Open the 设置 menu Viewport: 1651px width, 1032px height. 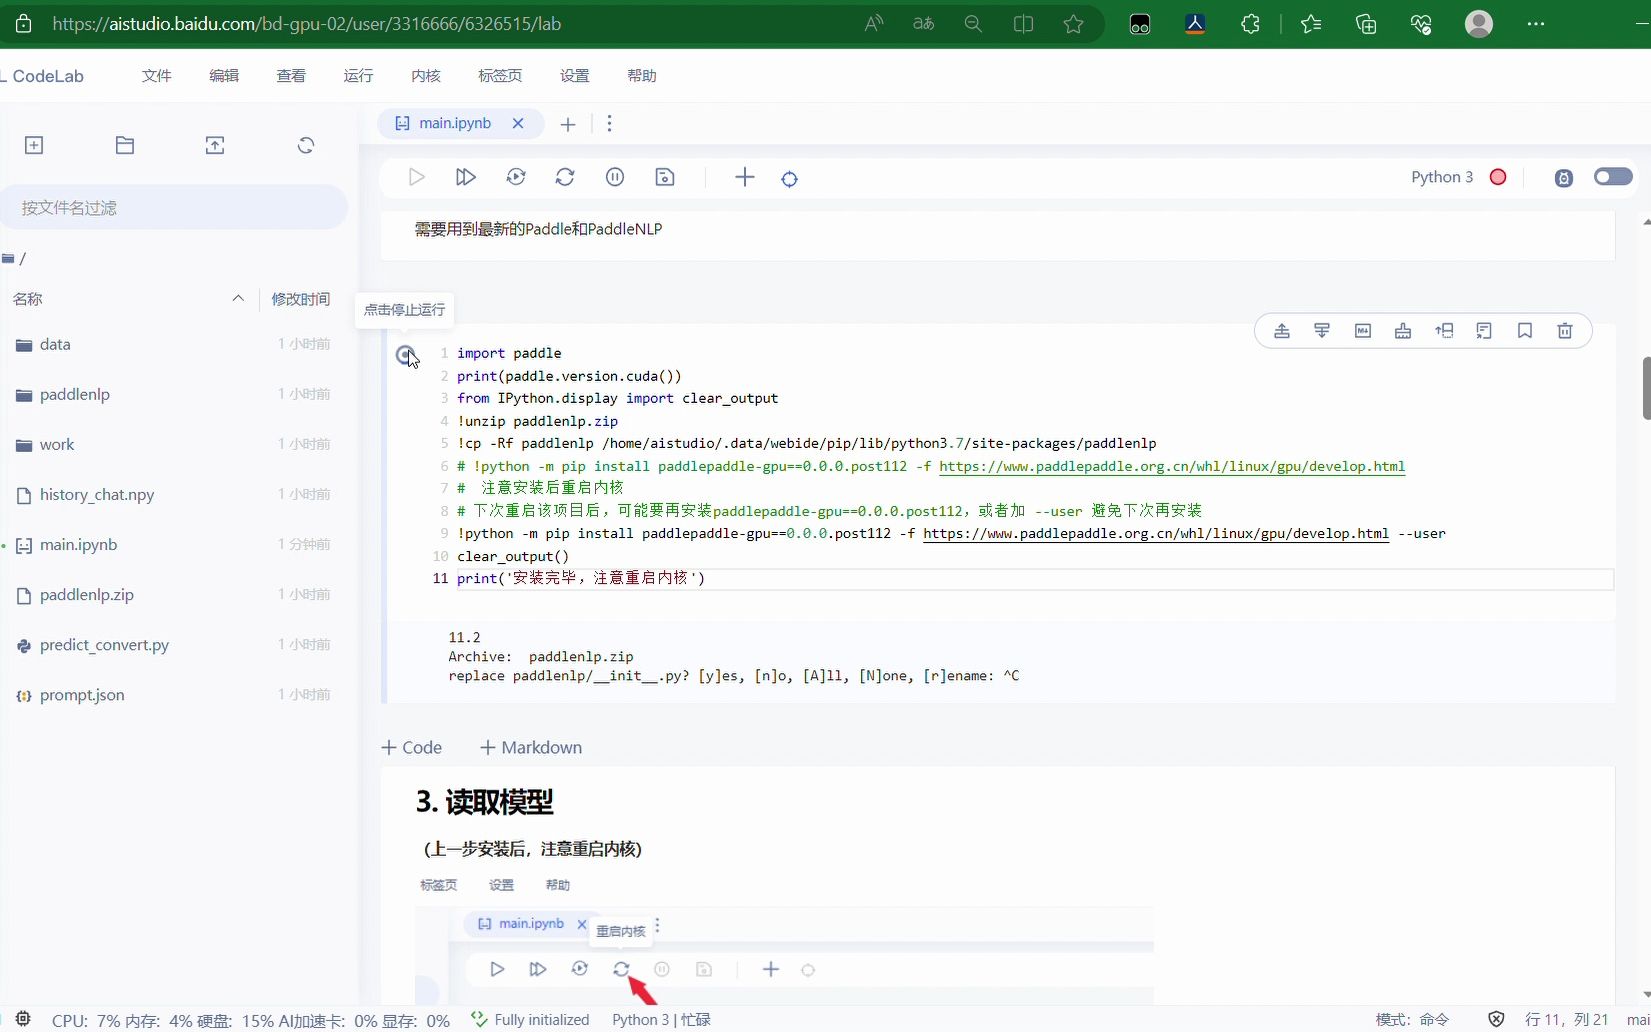tap(575, 76)
